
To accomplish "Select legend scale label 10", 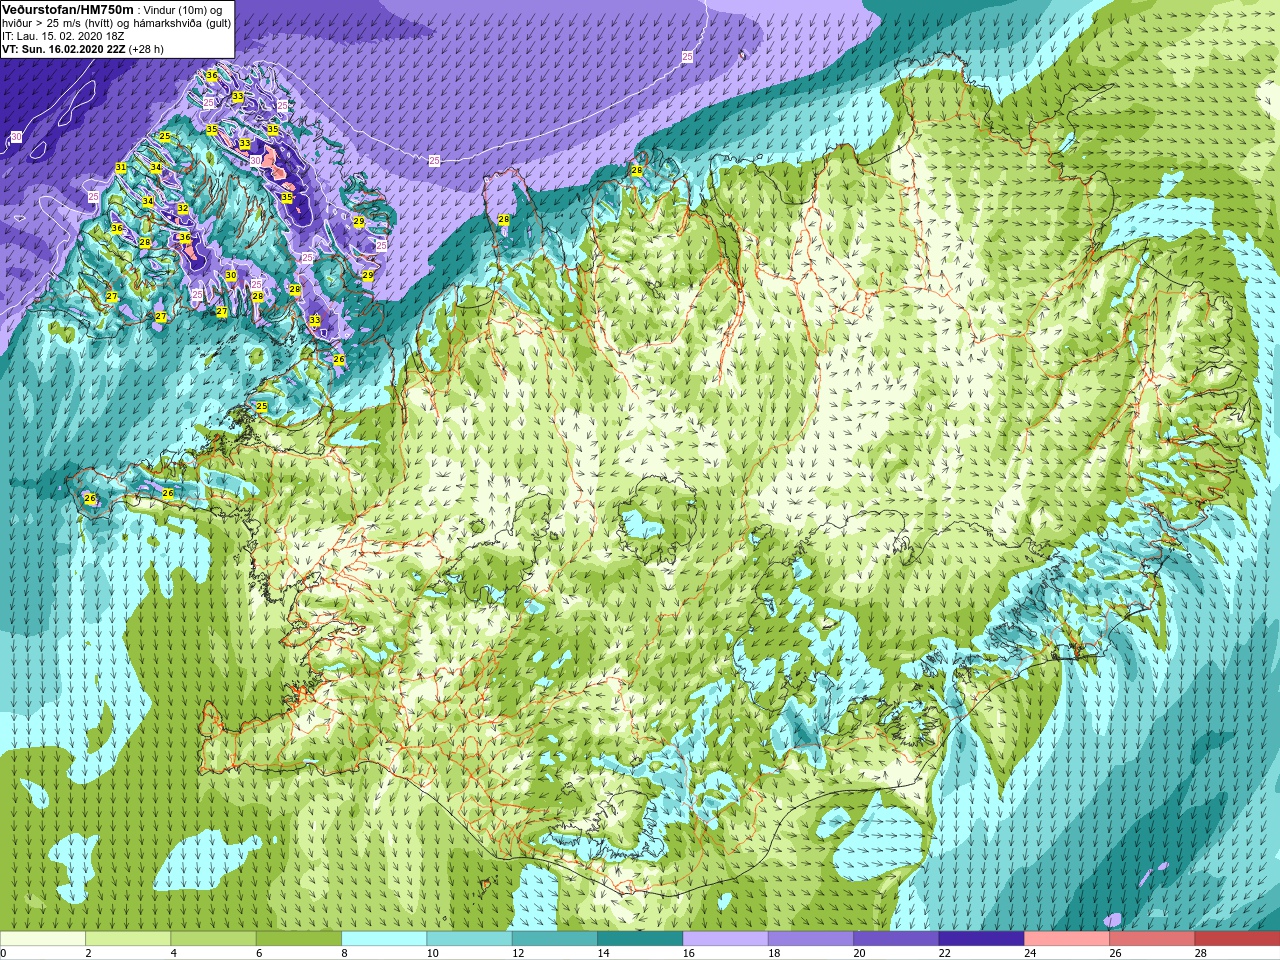I will point(432,953).
